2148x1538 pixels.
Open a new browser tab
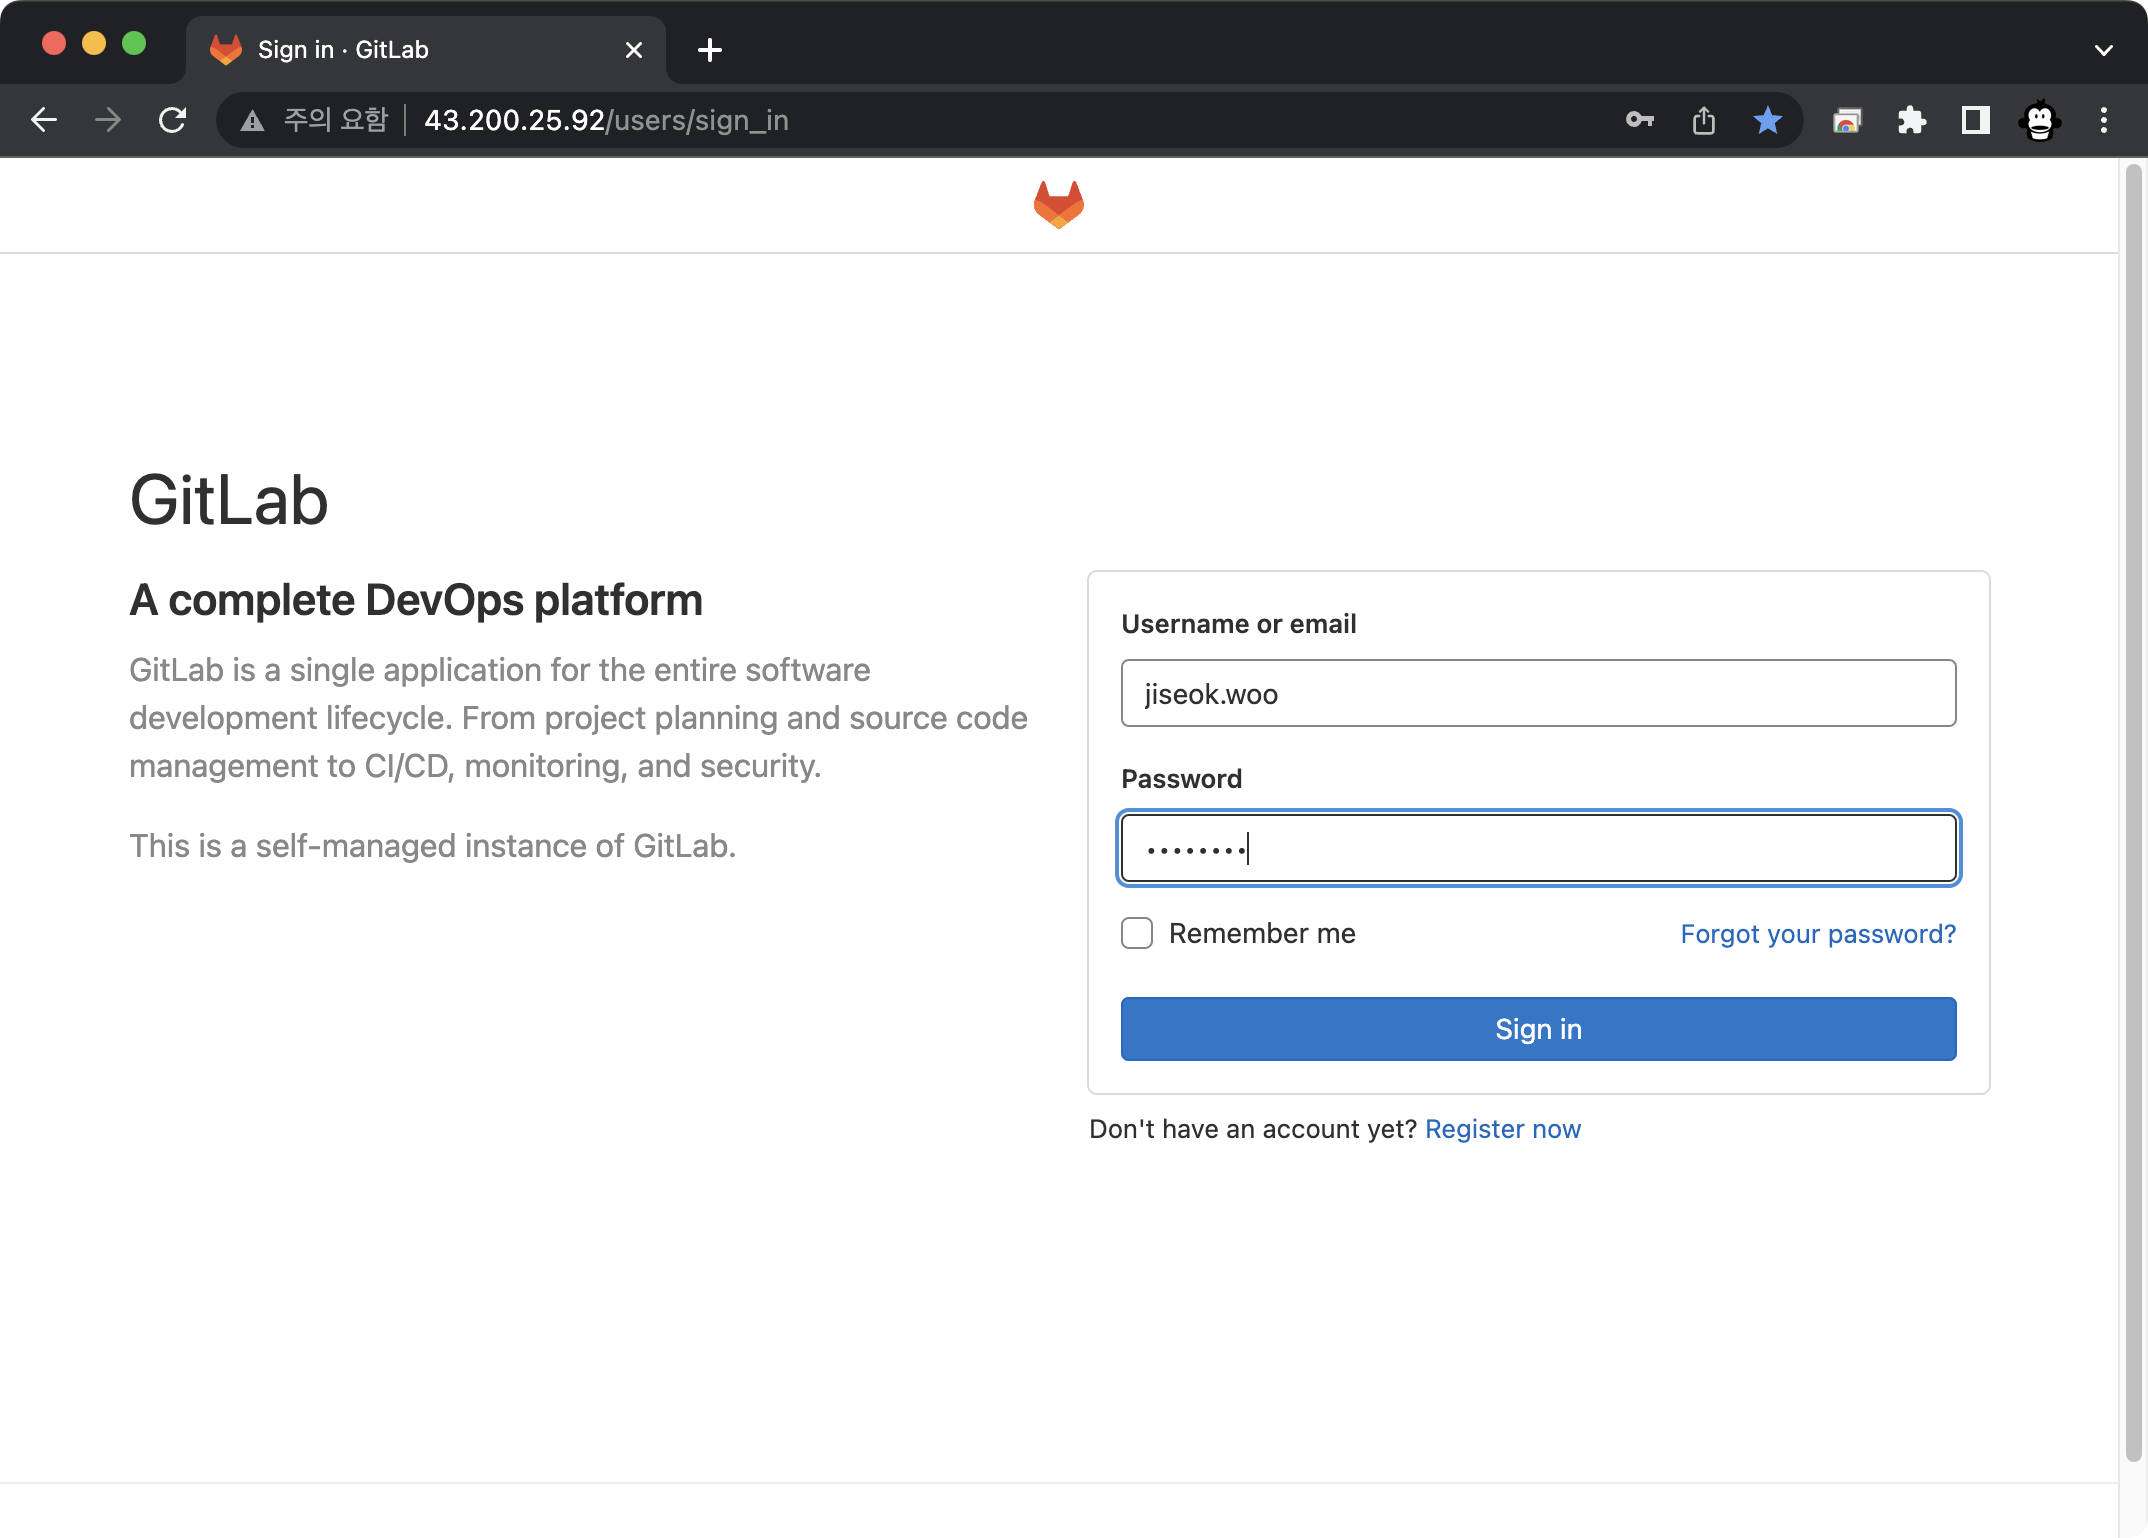point(710,50)
